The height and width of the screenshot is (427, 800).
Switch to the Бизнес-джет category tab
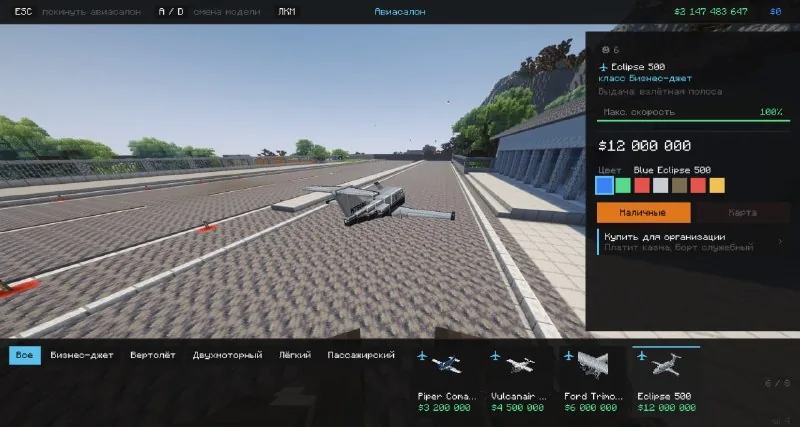click(x=82, y=355)
